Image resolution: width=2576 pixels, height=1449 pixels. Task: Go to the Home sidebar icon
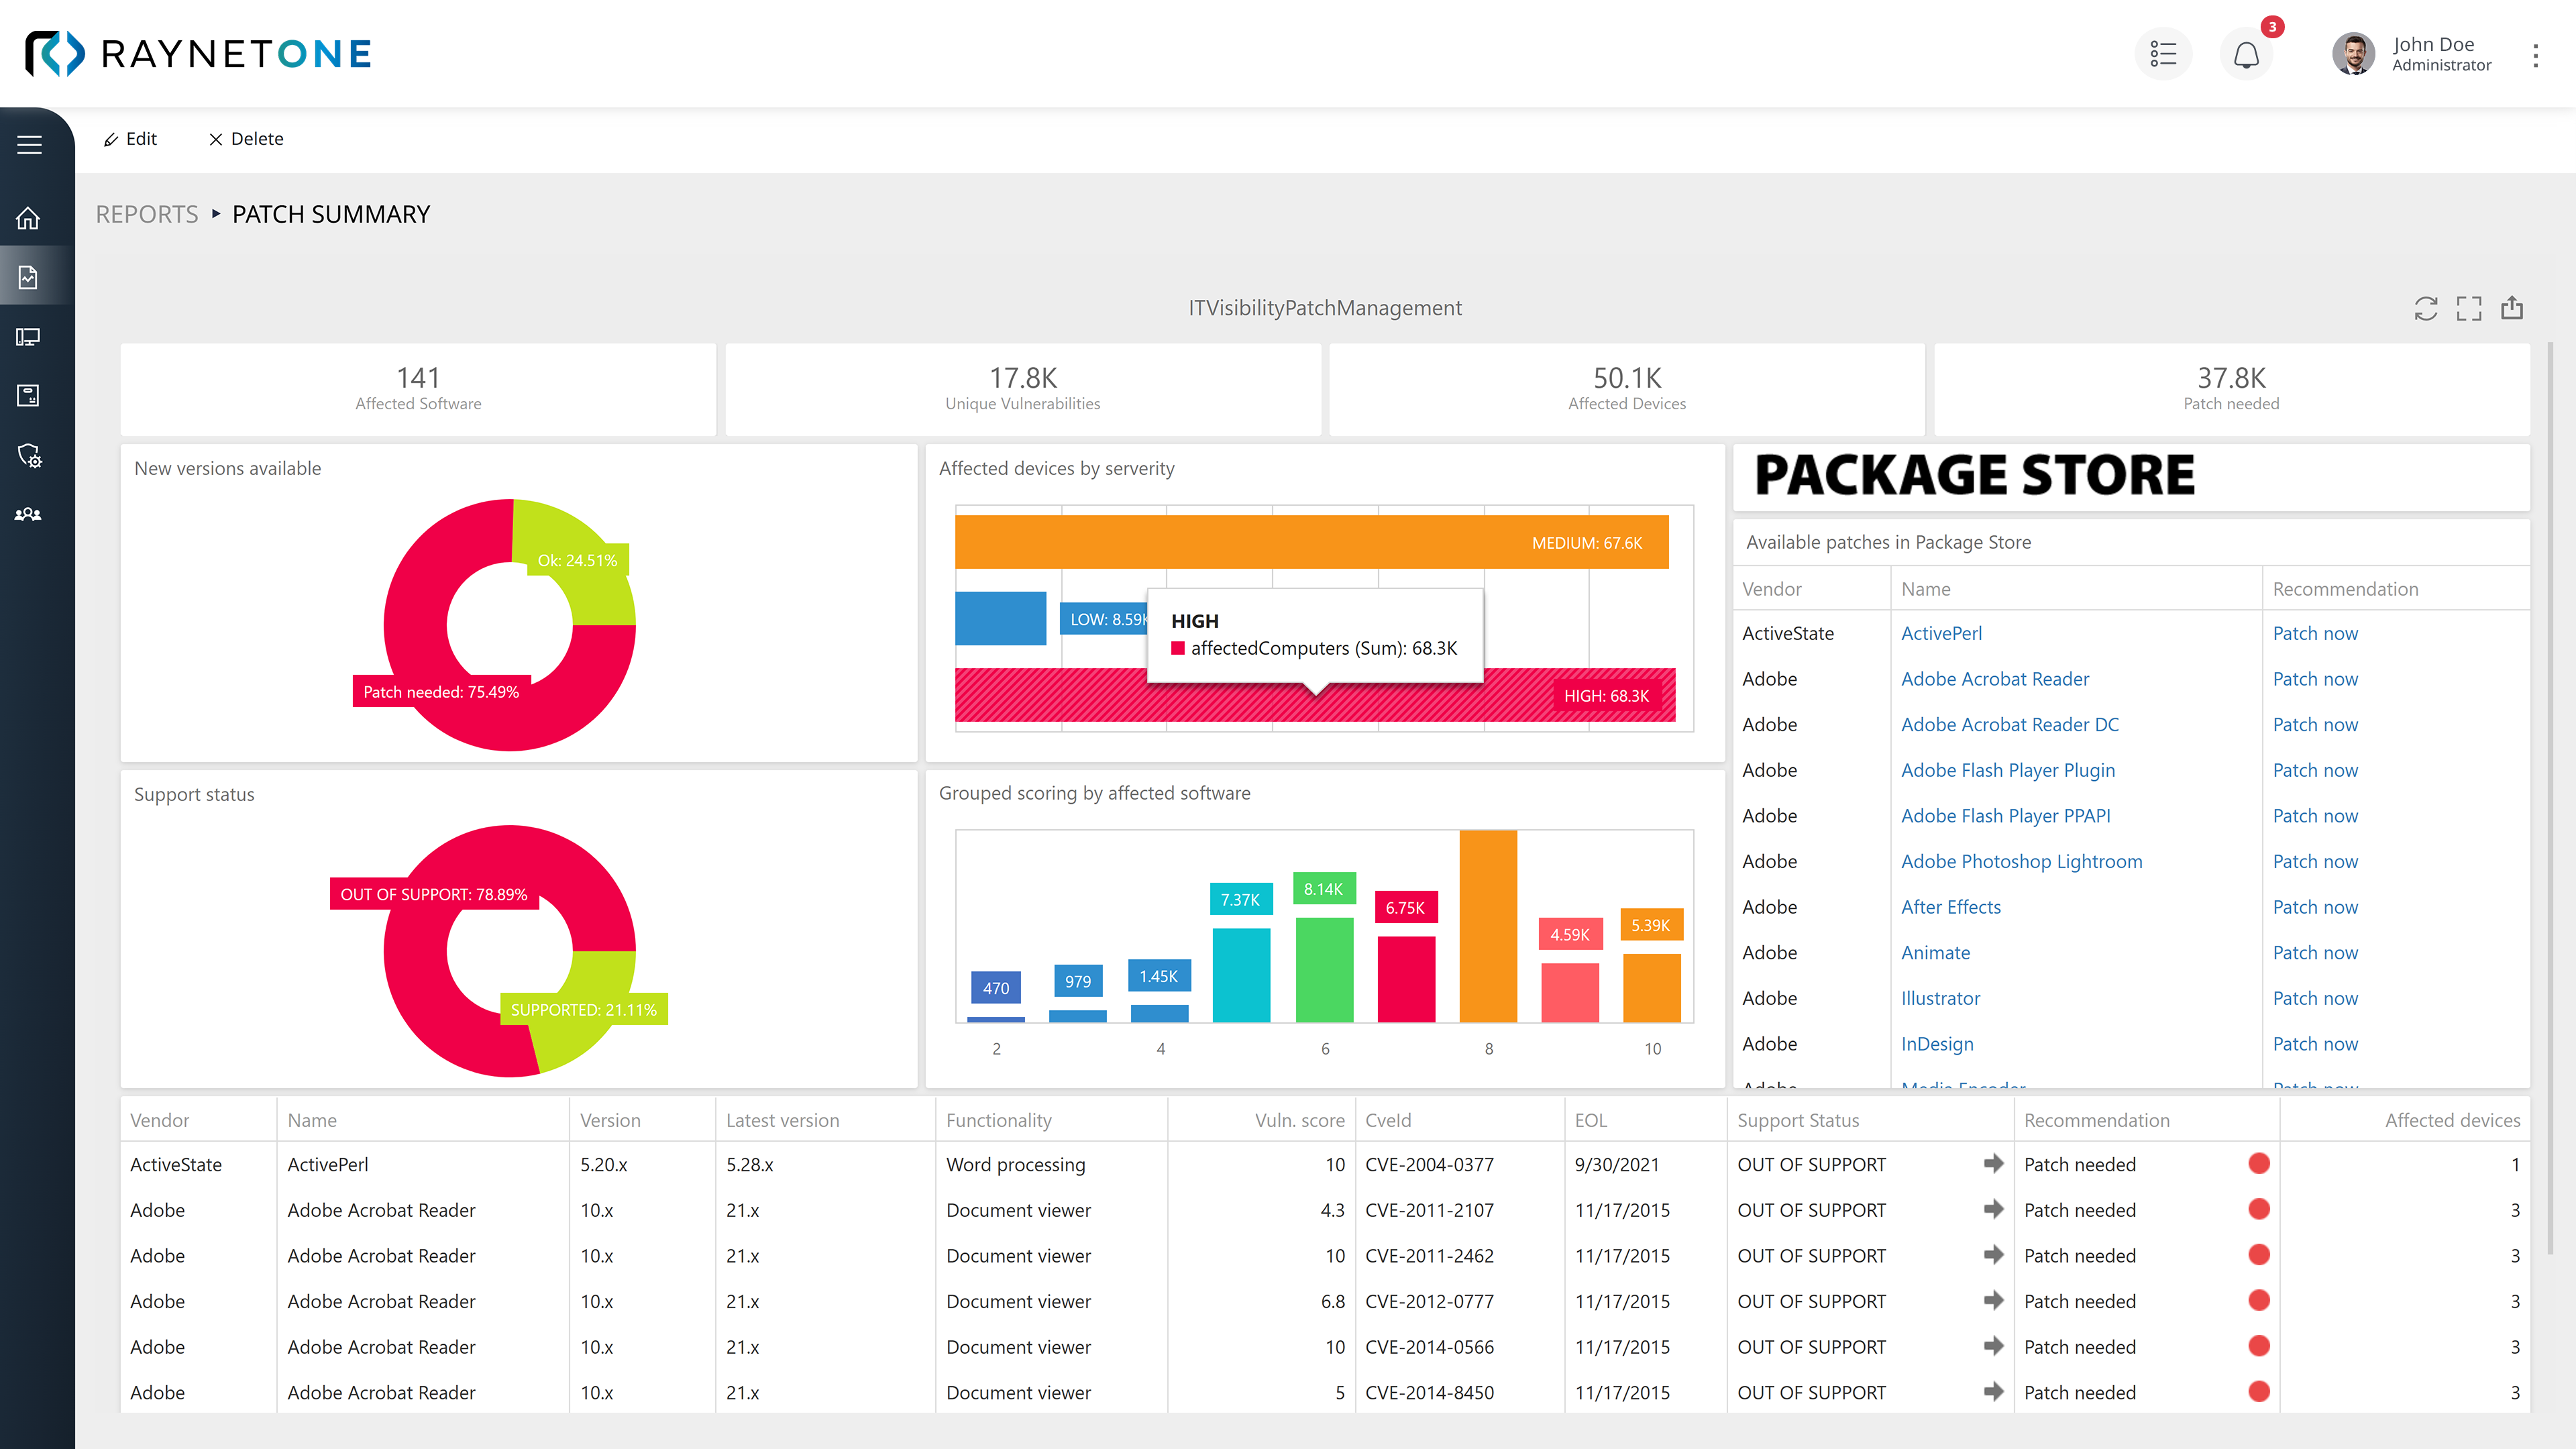pos(29,218)
